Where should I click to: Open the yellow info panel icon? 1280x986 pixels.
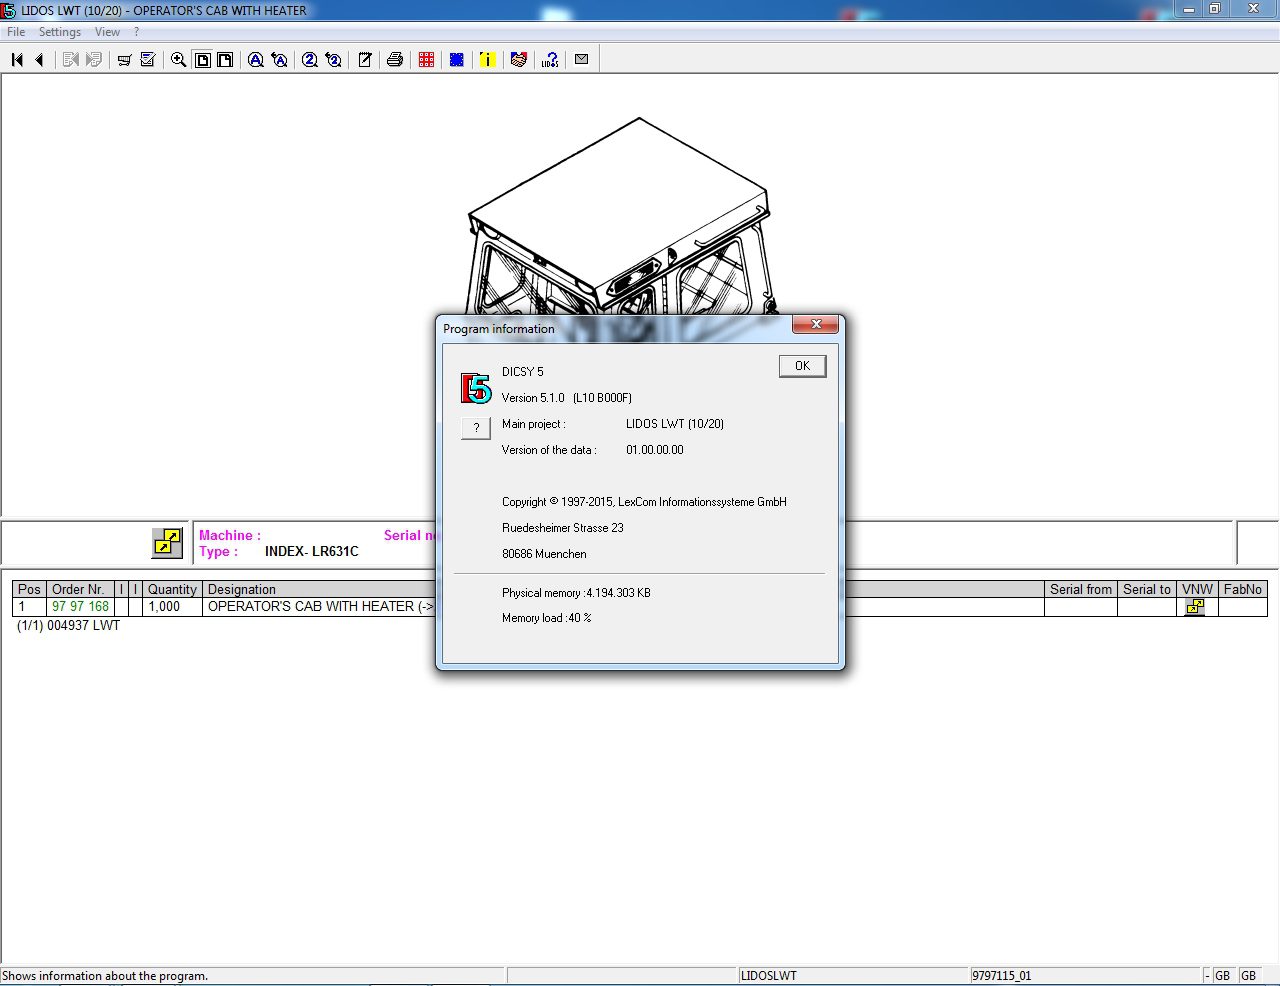[487, 59]
